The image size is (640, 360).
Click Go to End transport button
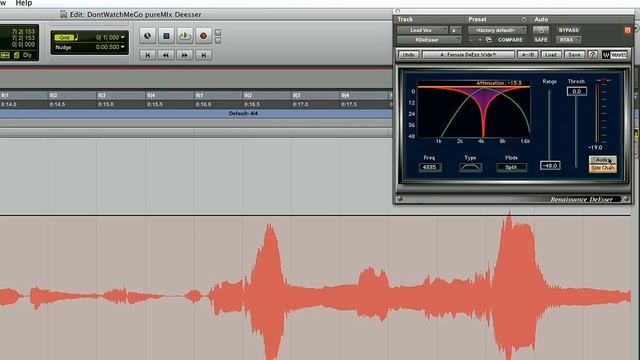click(x=203, y=55)
